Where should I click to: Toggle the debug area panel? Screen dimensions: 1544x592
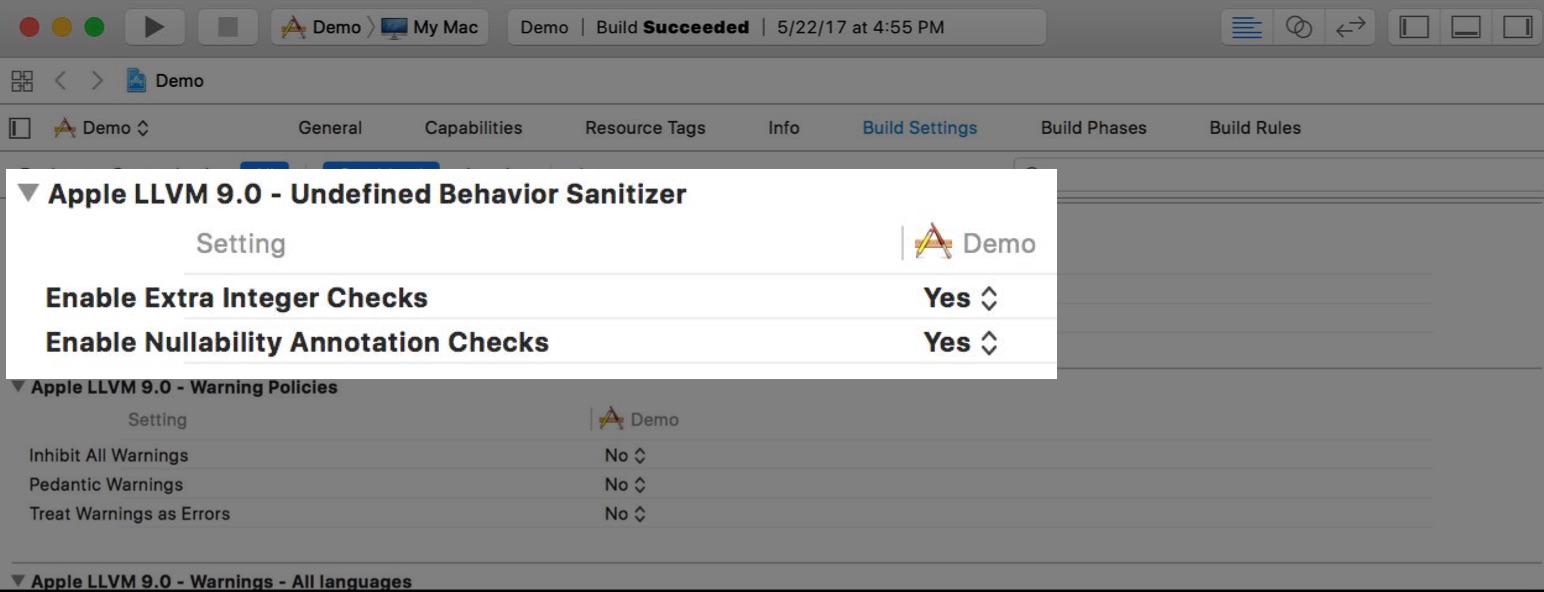pos(1466,27)
